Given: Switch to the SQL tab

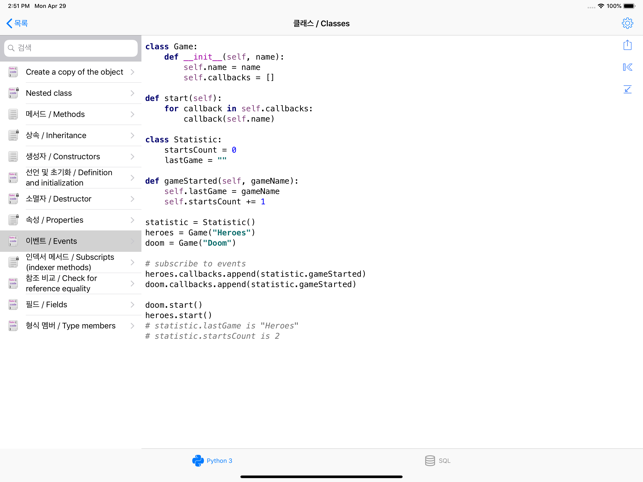Looking at the screenshot, I should pos(438,461).
